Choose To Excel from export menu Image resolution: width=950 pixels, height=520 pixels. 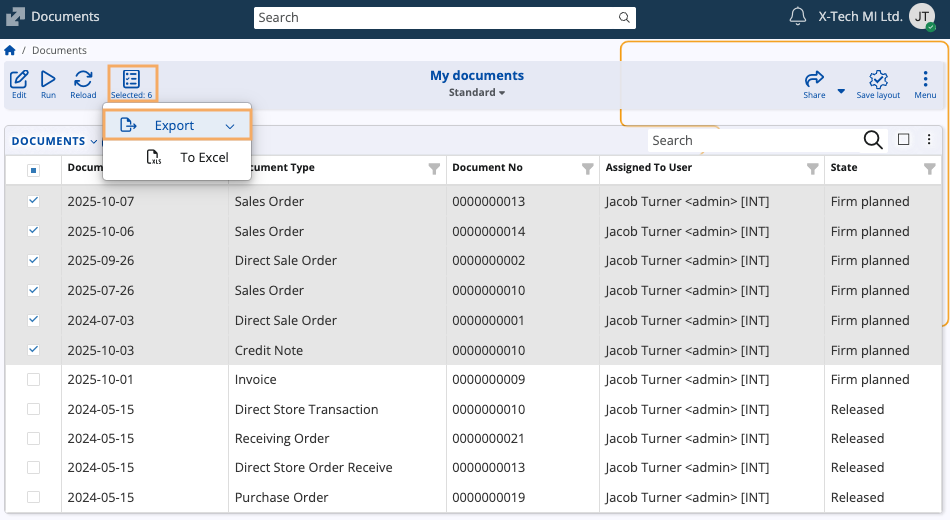click(x=204, y=158)
